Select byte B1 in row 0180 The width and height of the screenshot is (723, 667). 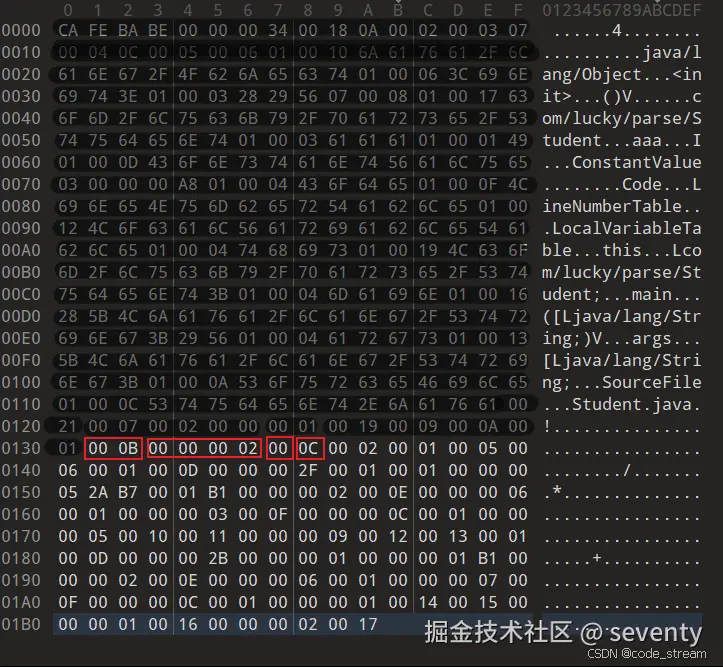(488, 558)
